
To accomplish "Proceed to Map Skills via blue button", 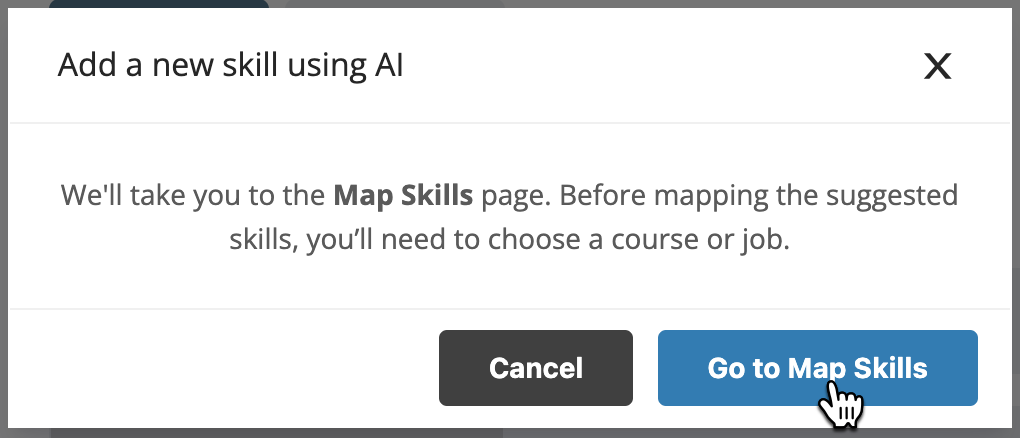I will (x=818, y=368).
